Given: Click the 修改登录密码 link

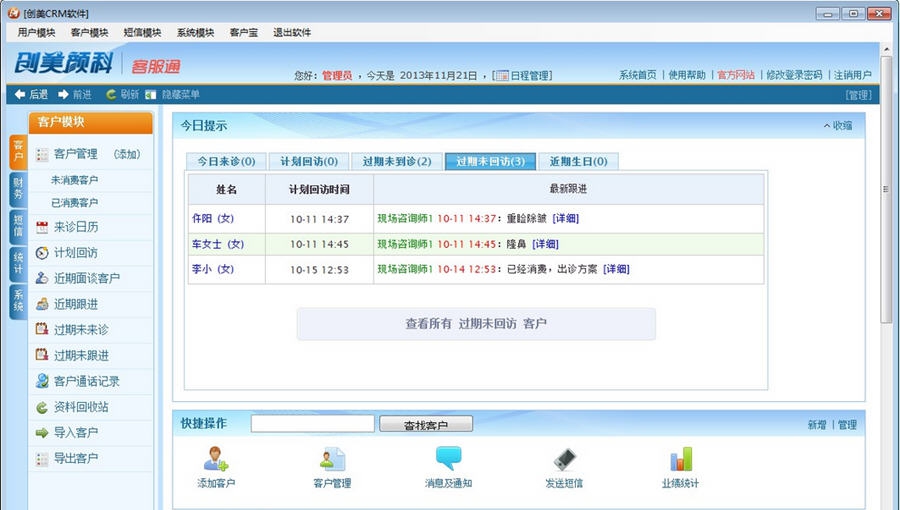Looking at the screenshot, I should (x=794, y=75).
